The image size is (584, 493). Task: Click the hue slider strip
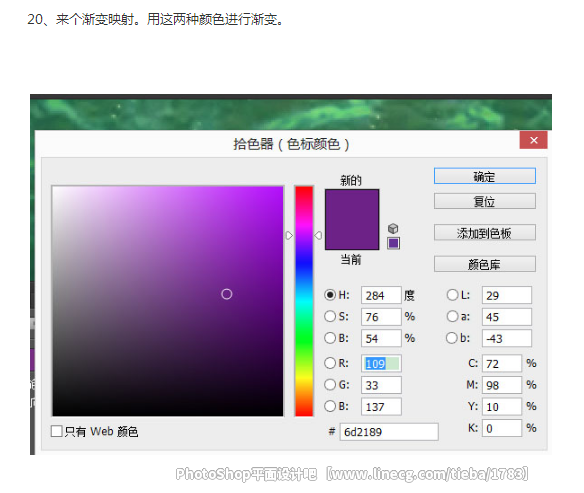pyautogui.click(x=304, y=301)
